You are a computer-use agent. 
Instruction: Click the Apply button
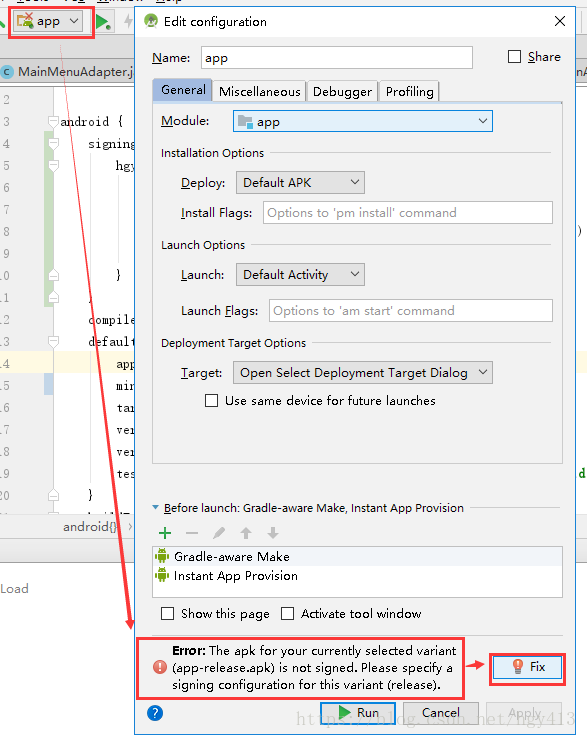pos(523,713)
